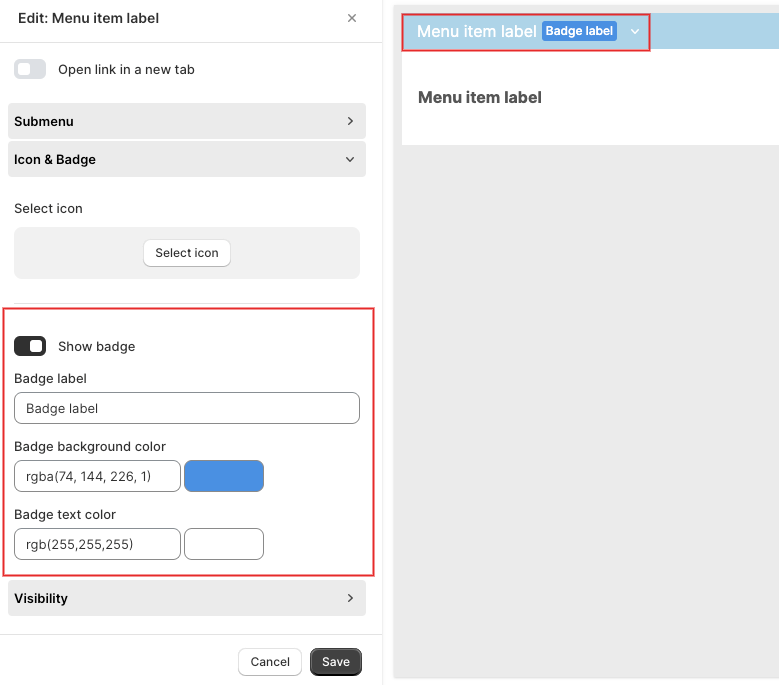Click Menu item label in preview bar
The height and width of the screenshot is (685, 779).
pyautogui.click(x=476, y=31)
